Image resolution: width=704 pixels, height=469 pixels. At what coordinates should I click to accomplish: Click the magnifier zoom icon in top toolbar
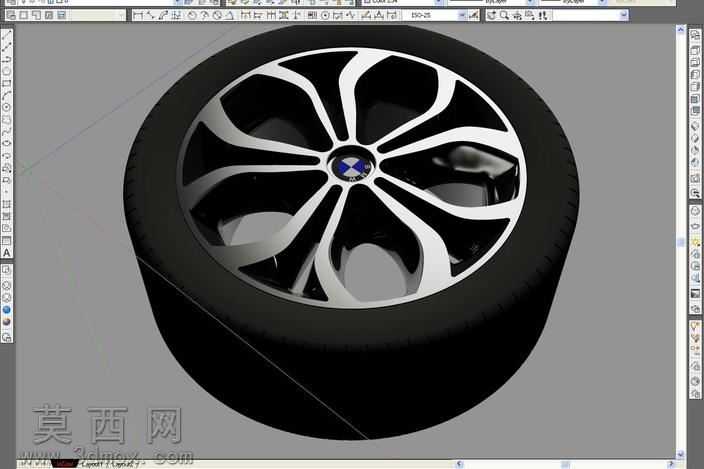[x=505, y=16]
